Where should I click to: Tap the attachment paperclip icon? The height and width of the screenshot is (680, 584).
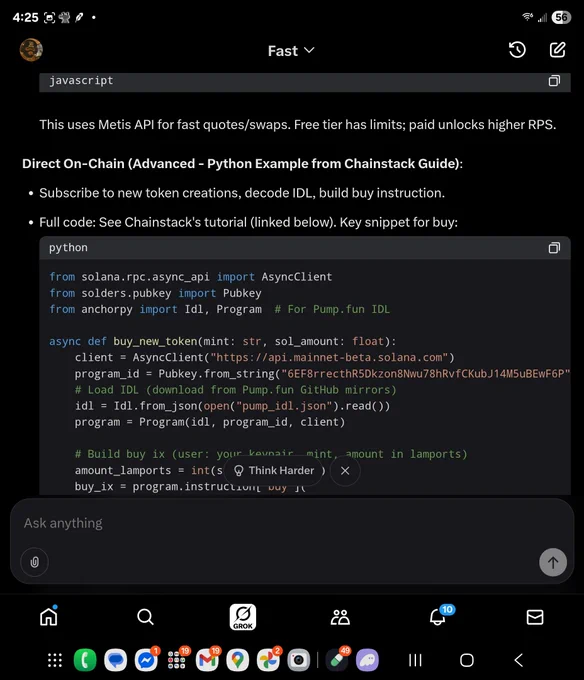(35, 562)
